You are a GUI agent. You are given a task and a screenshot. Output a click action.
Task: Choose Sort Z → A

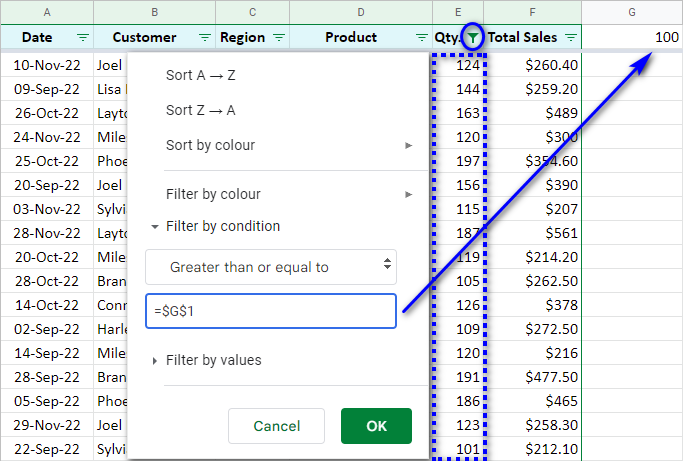pyautogui.click(x=201, y=110)
